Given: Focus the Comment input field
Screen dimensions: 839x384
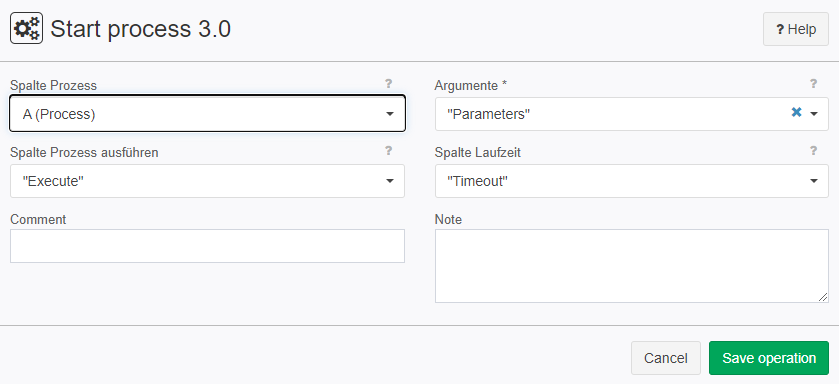Looking at the screenshot, I should coord(208,246).
